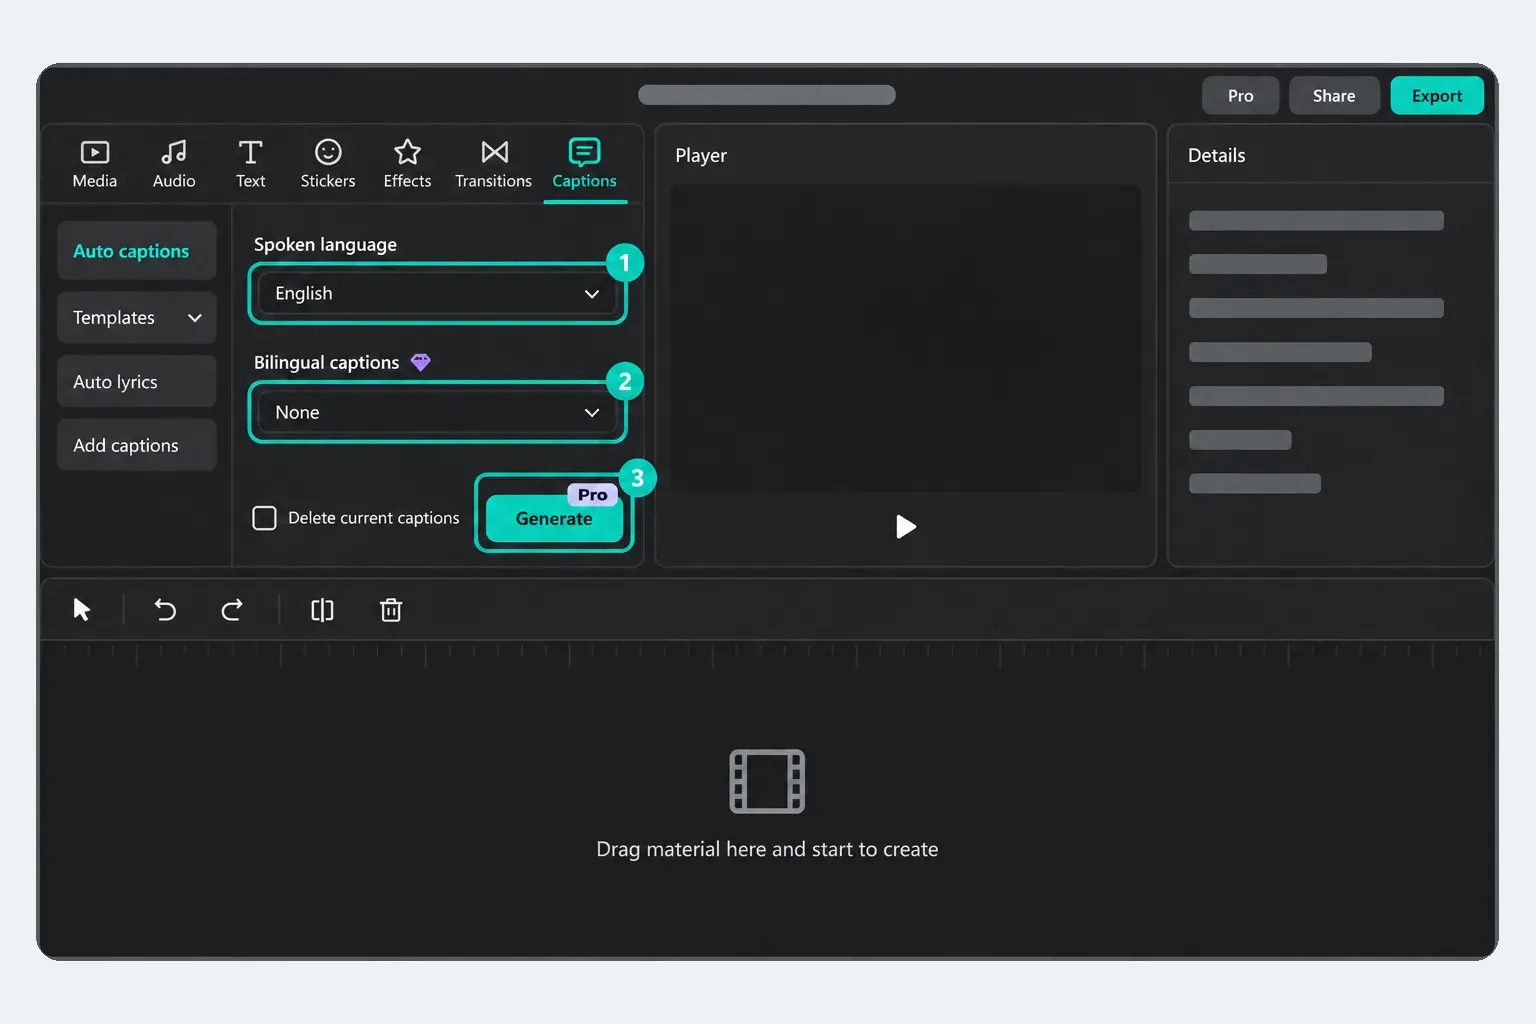Click the Bilingual captions diamond icon
The width and height of the screenshot is (1536, 1024).
421,362
